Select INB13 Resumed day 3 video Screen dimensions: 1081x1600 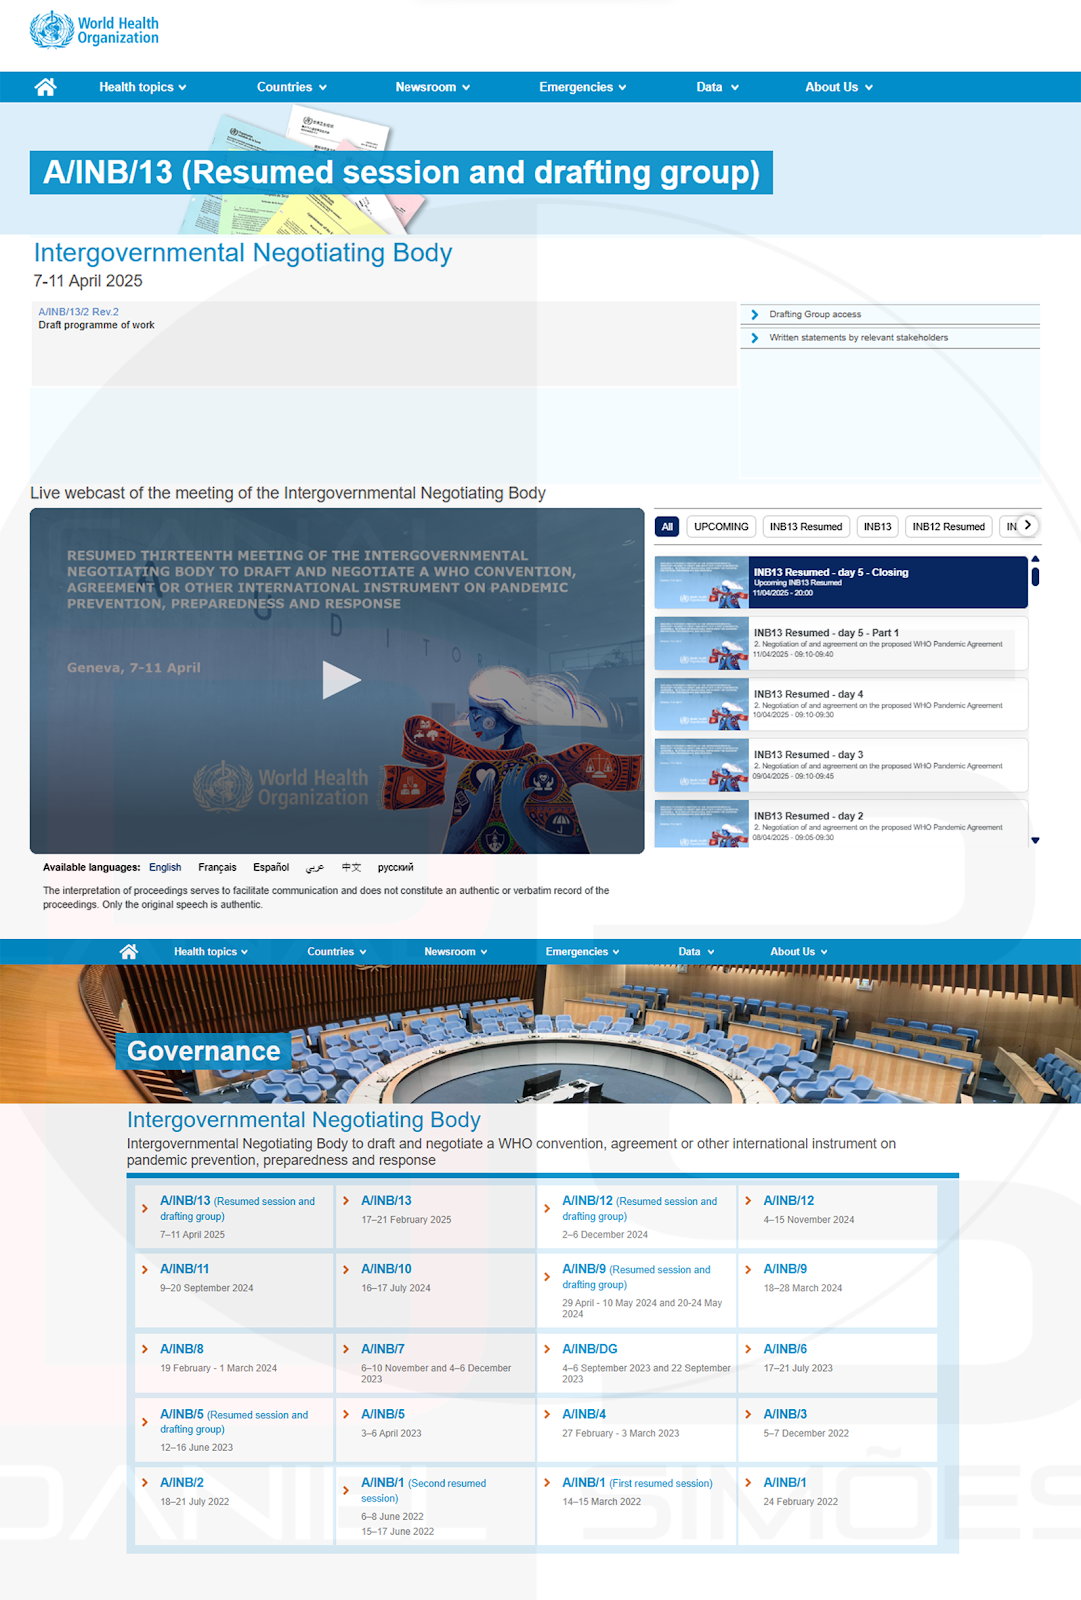tap(841, 765)
